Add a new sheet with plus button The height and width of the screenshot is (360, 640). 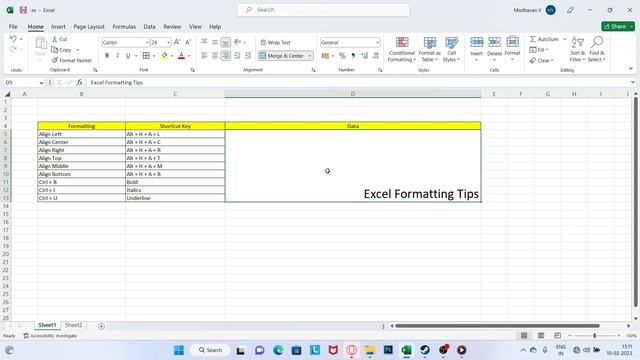coord(101,326)
